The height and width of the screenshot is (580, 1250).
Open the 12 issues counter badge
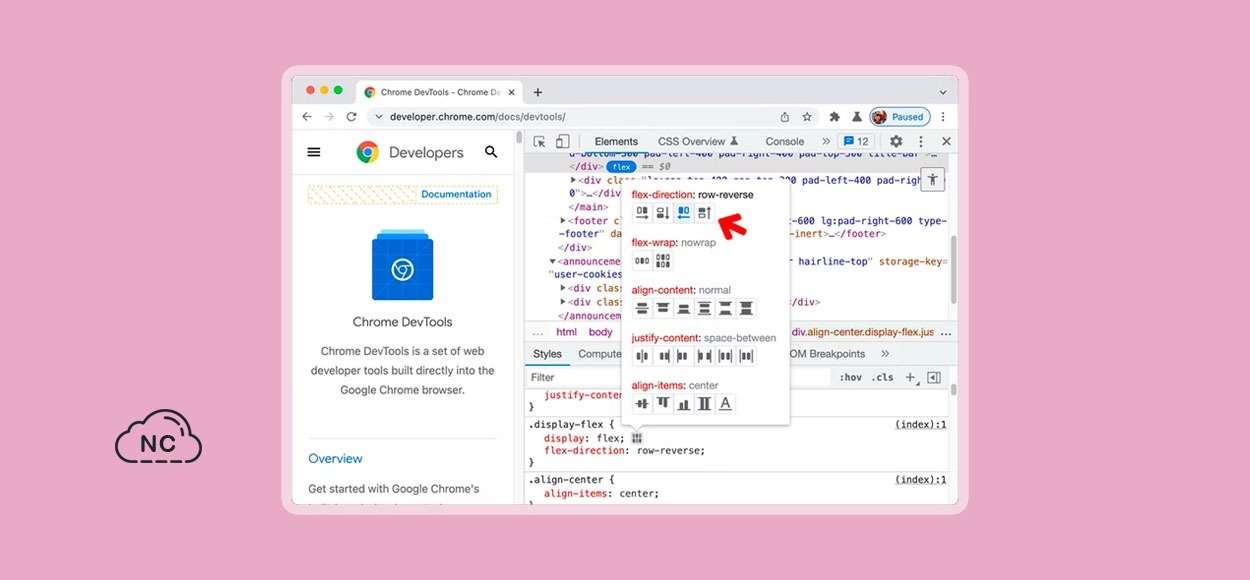(x=856, y=142)
